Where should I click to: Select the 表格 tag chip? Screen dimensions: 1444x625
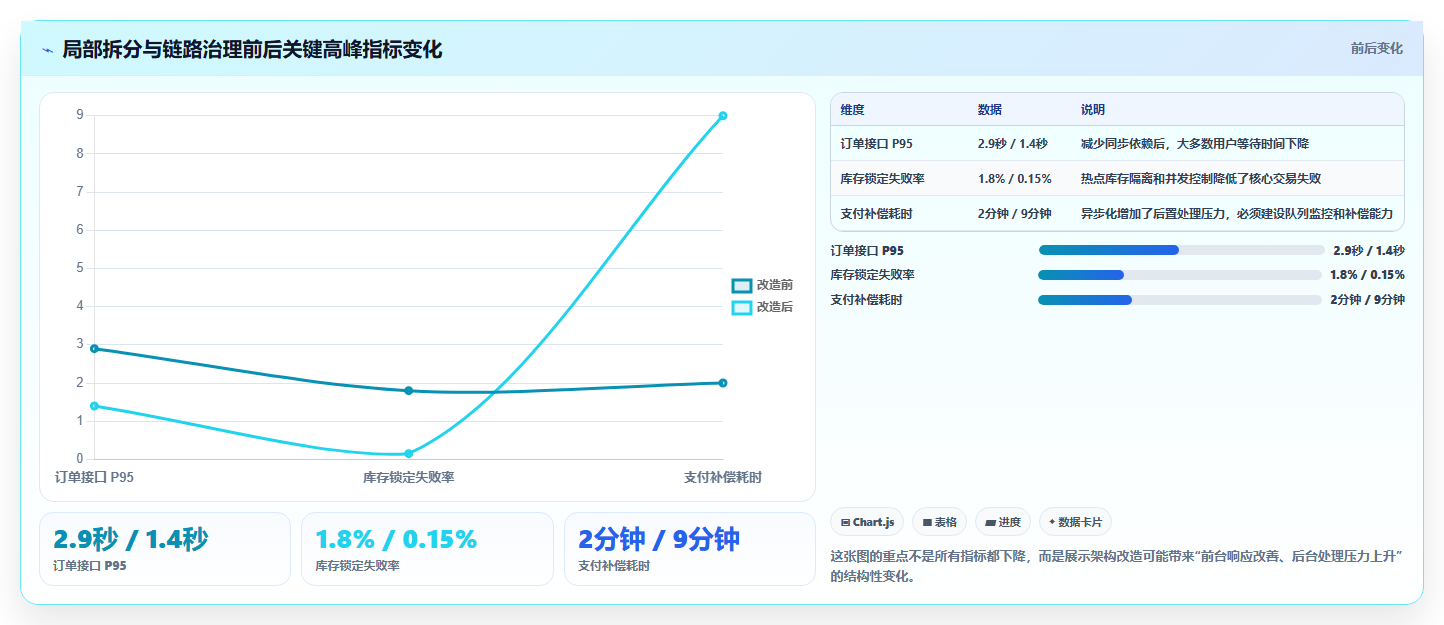click(939, 522)
